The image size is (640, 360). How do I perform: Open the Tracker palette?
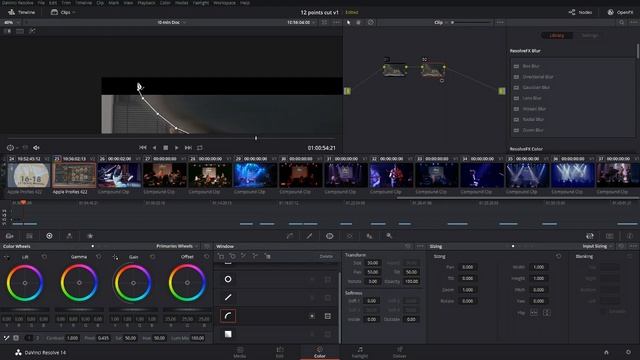[349, 236]
